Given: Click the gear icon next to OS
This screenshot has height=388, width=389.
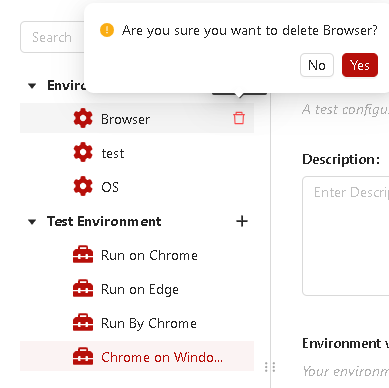Looking at the screenshot, I should tap(83, 186).
